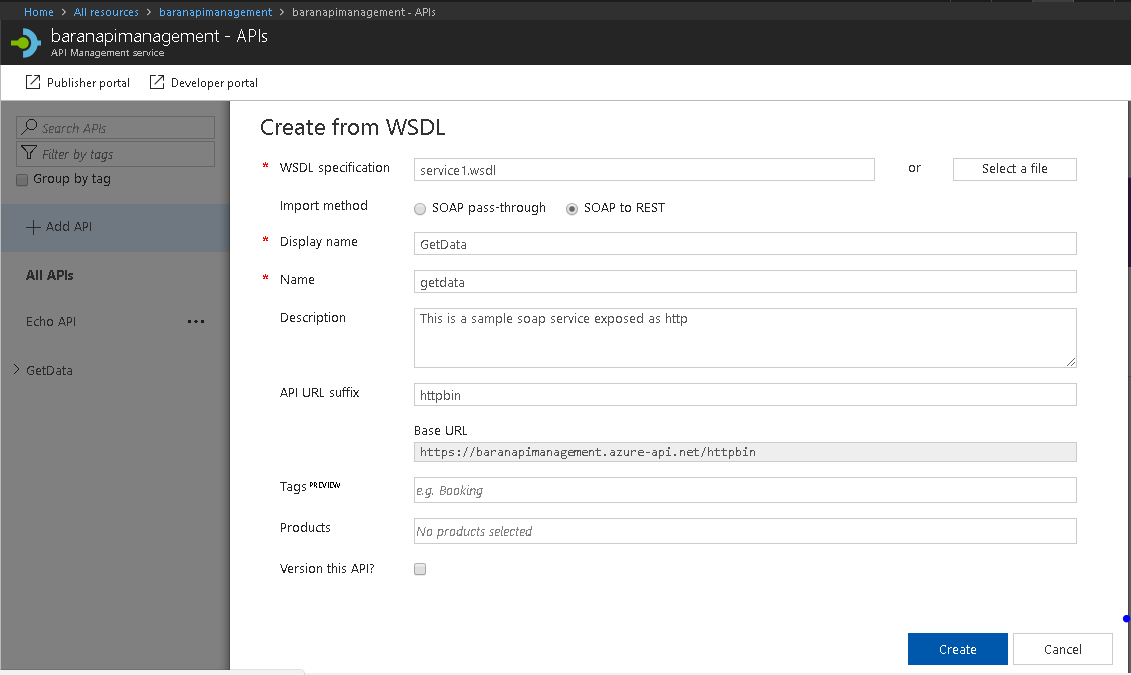
Task: Click the Select a file button
Action: [x=1014, y=169]
